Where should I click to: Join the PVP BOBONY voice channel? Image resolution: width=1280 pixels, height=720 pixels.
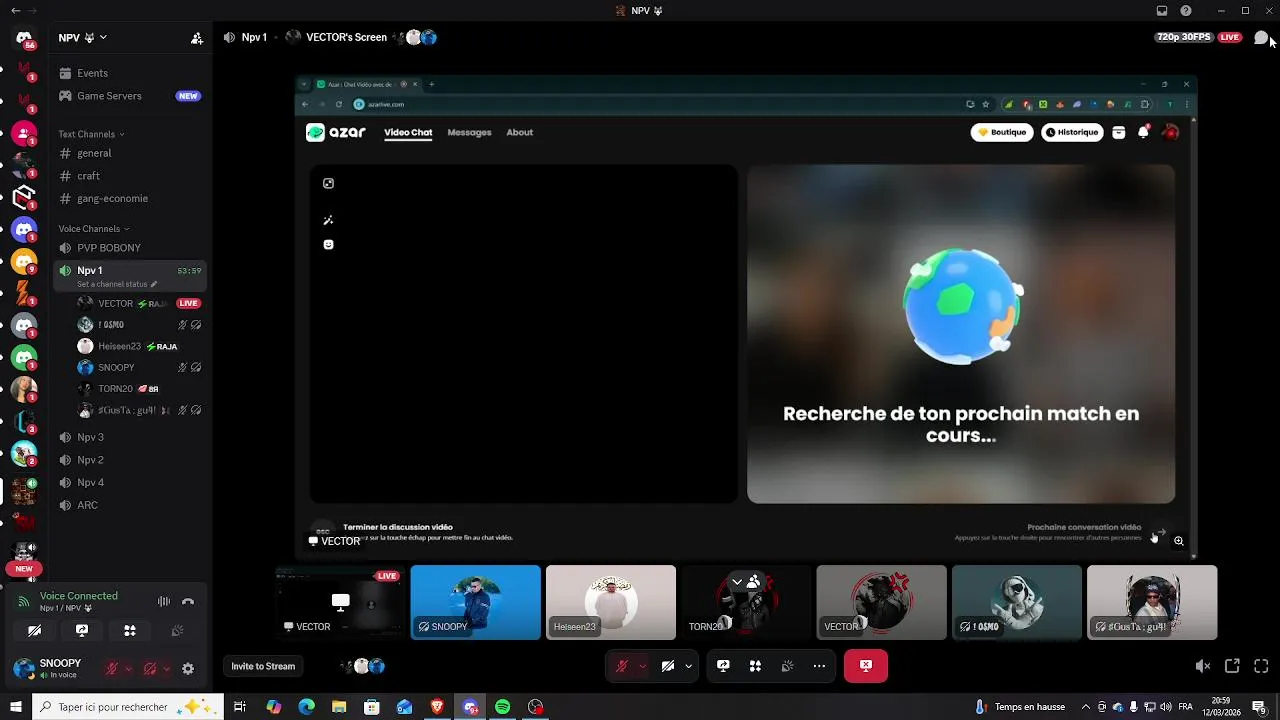(x=130, y=248)
